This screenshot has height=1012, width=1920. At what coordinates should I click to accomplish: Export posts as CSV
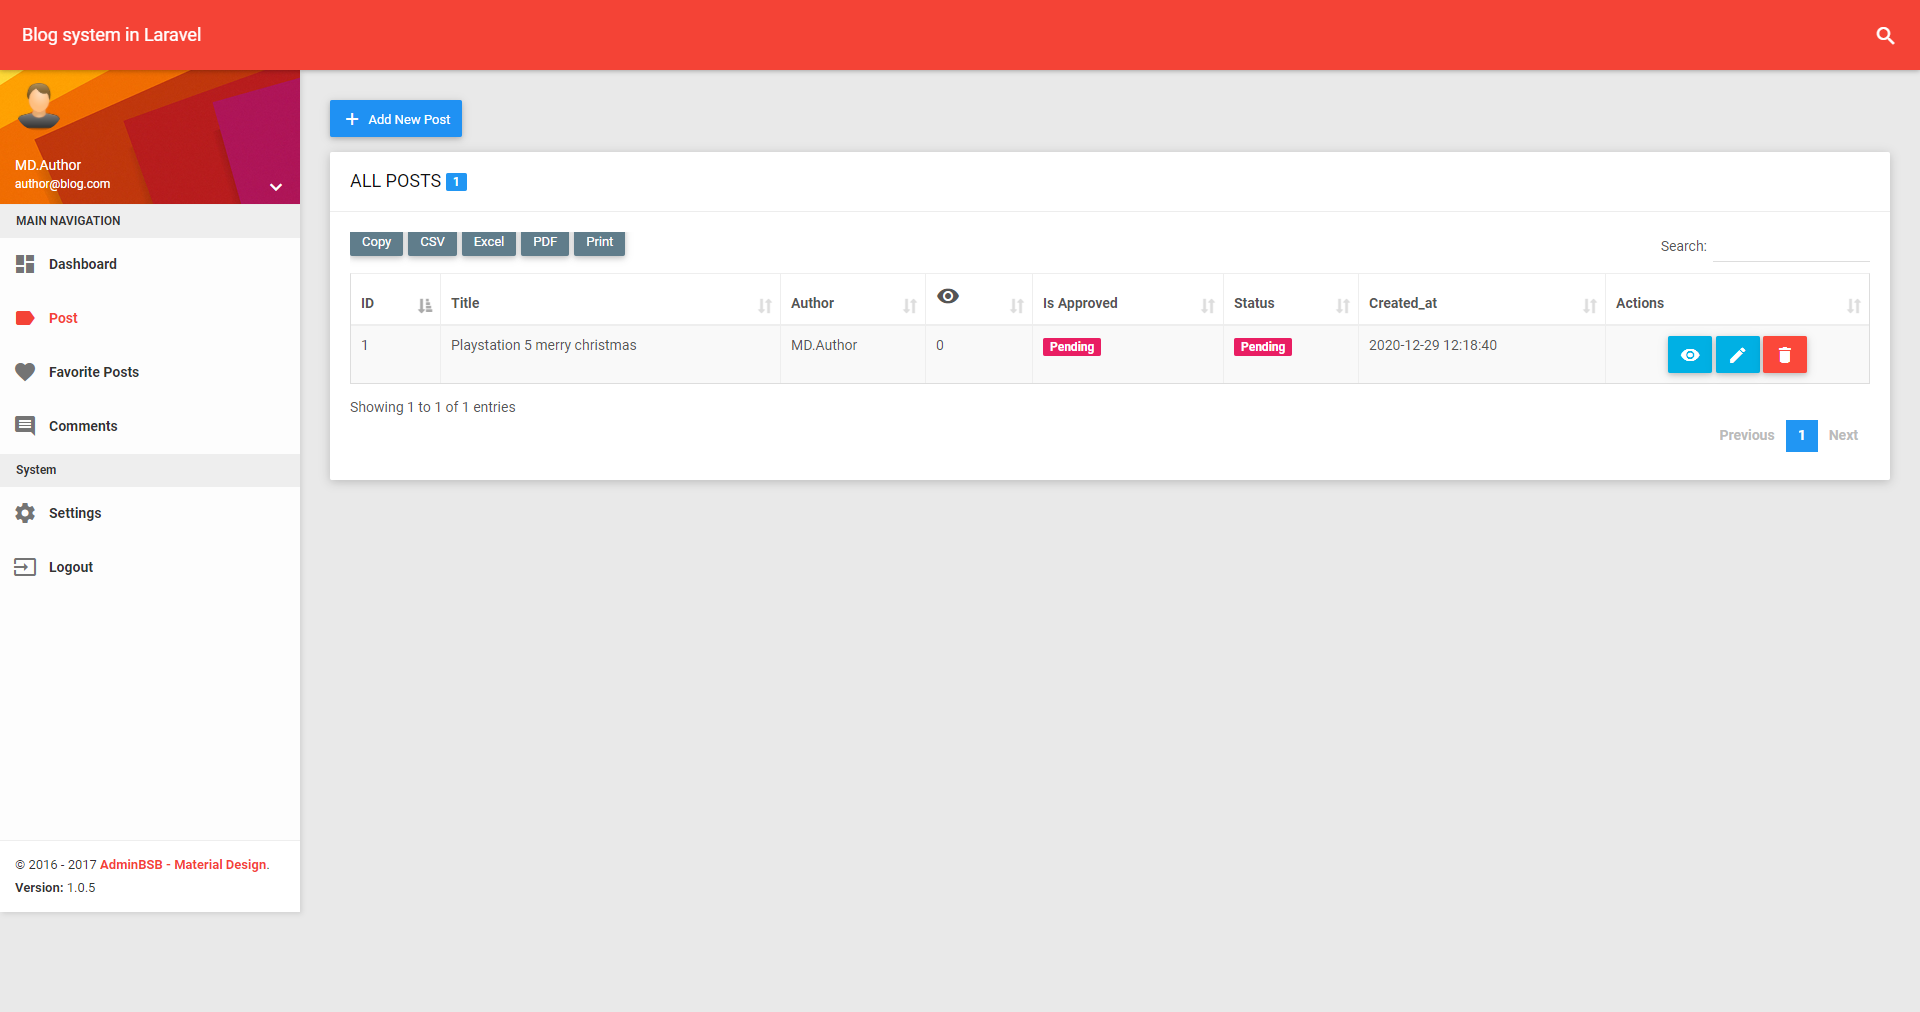[x=432, y=243]
